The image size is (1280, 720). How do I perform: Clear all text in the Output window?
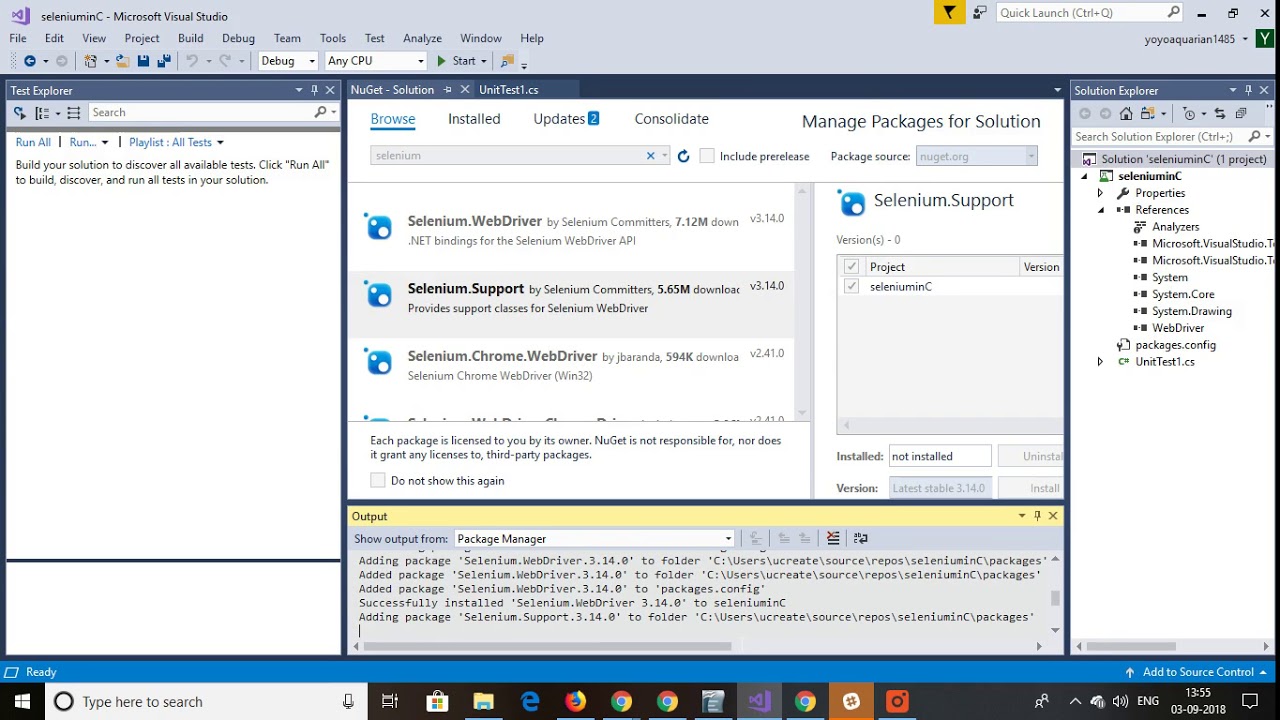click(x=833, y=538)
